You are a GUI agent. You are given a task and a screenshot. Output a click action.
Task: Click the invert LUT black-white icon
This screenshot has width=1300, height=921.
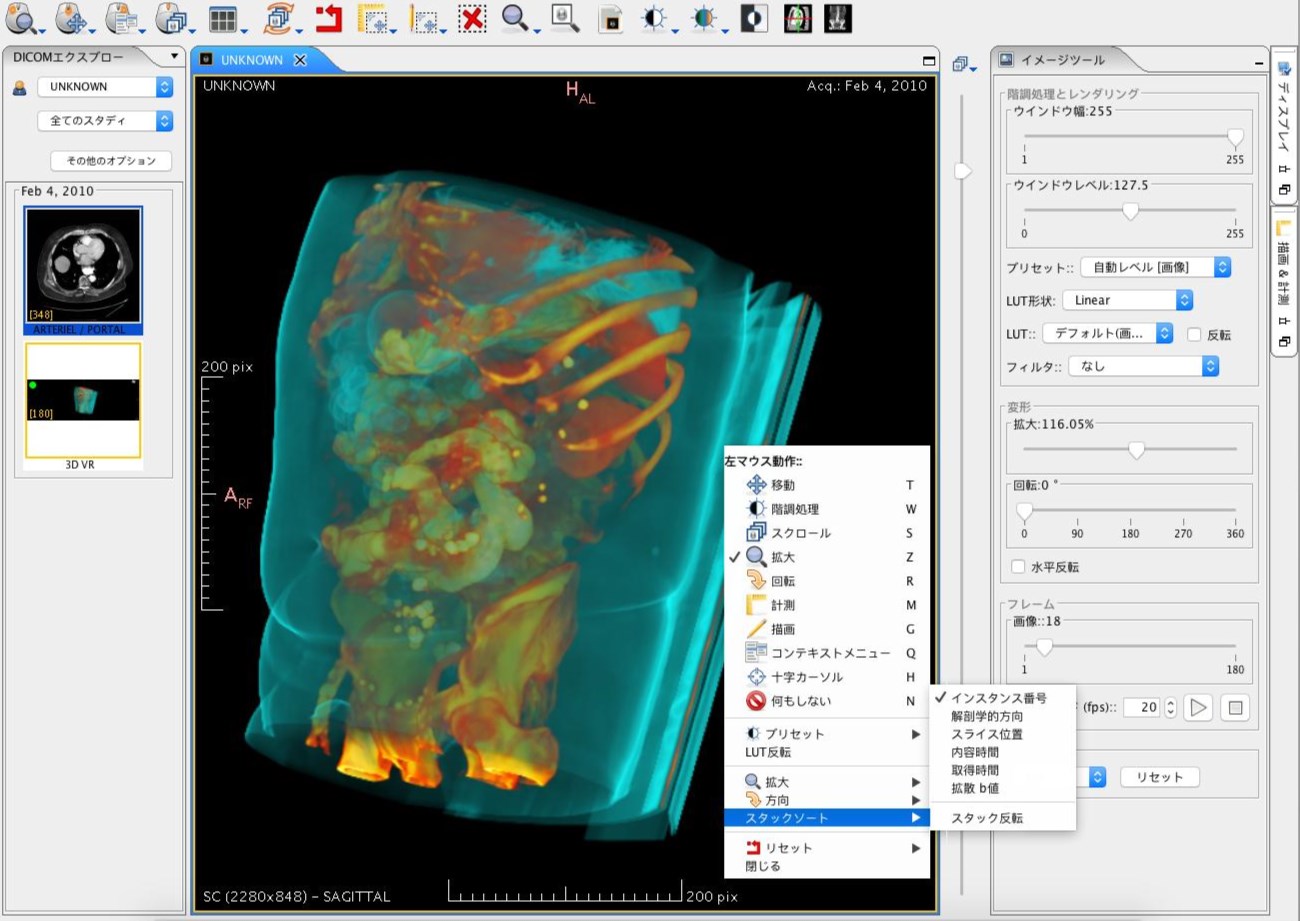pyautogui.click(x=754, y=18)
